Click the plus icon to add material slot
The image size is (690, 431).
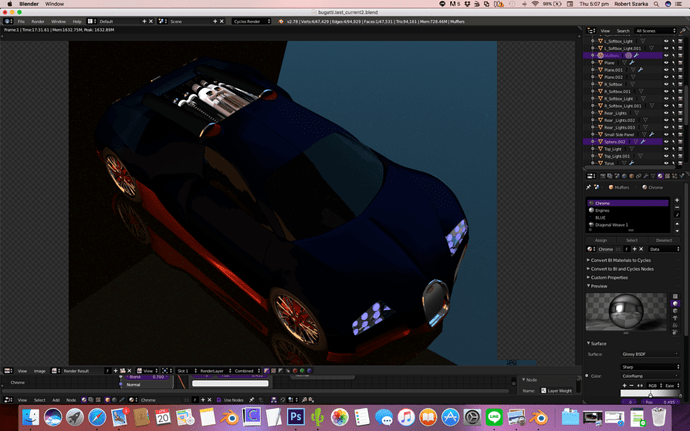click(675, 201)
